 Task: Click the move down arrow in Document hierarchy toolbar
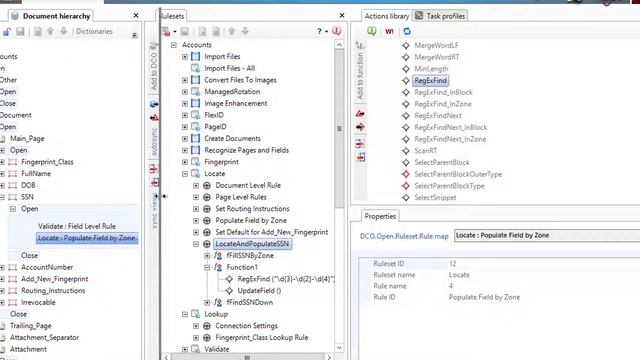64,31
